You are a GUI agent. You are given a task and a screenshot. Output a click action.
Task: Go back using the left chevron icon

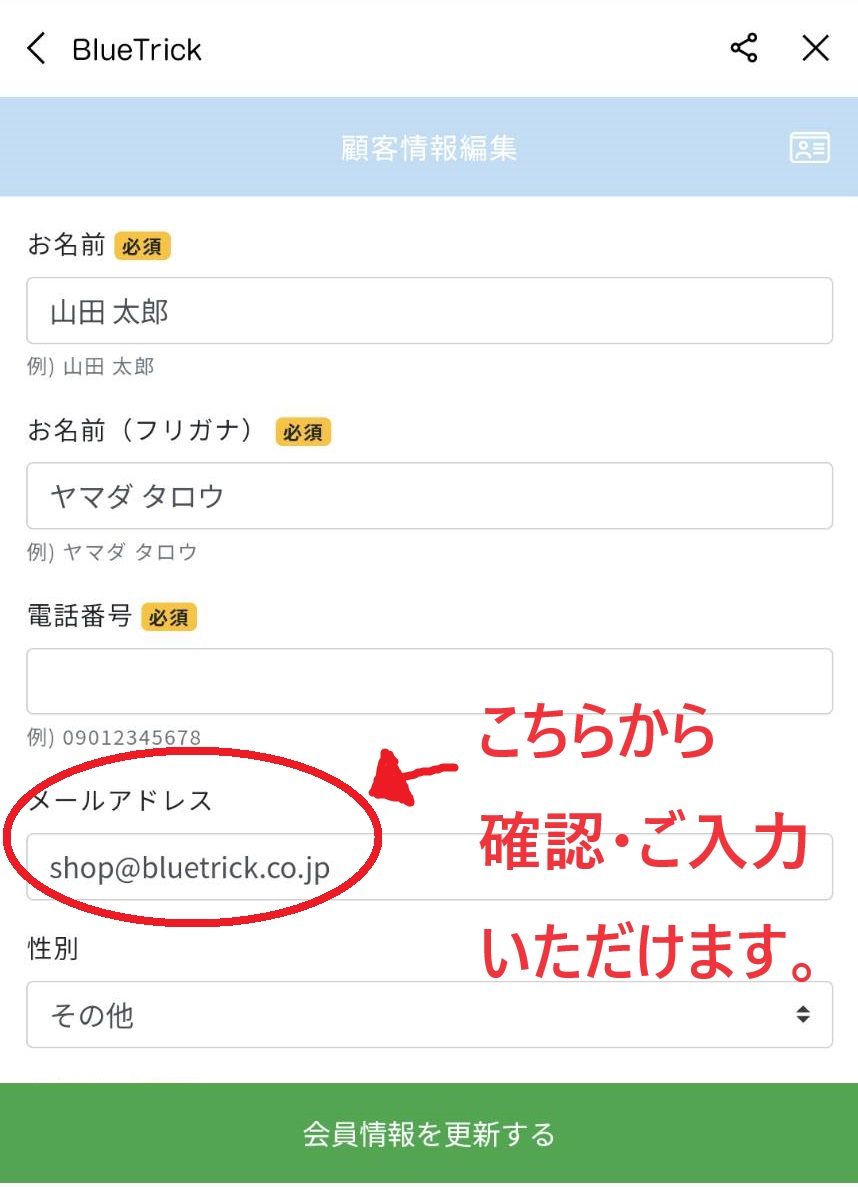36,48
